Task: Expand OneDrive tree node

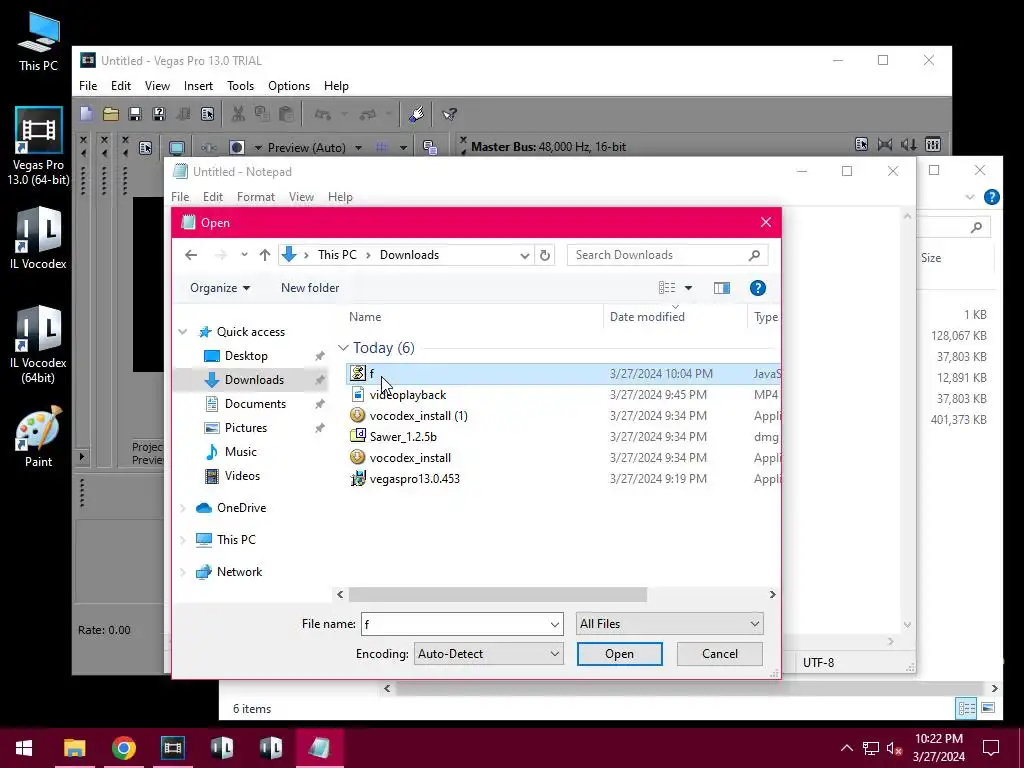Action: click(183, 508)
